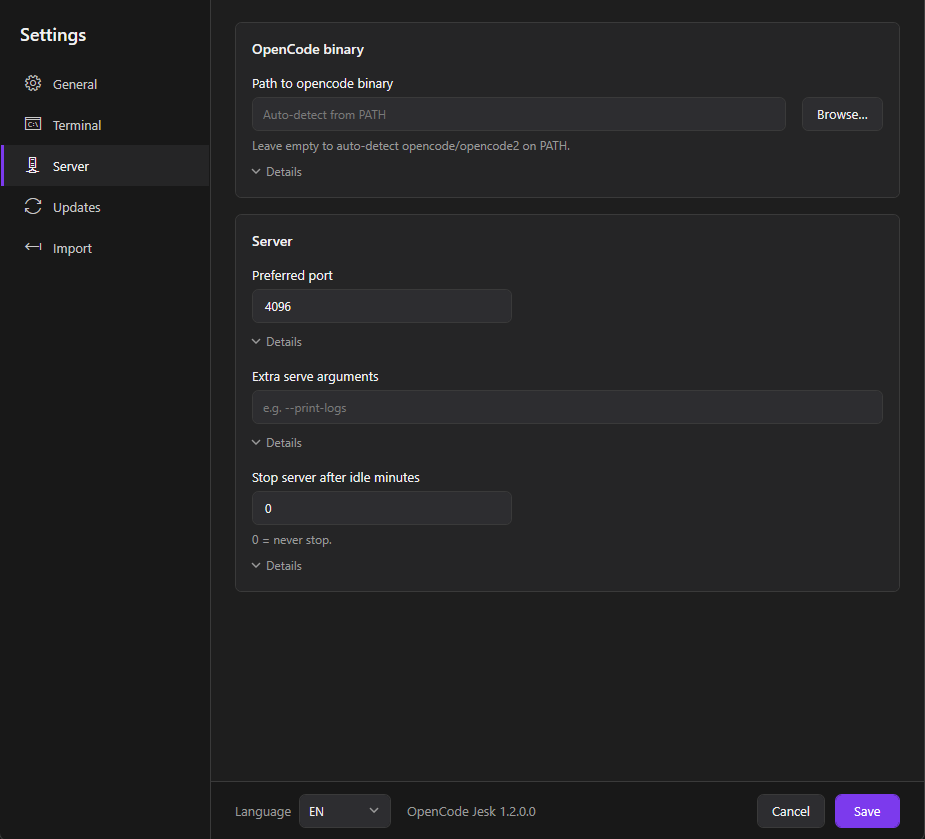Click the '0 = never stop.' hint text

point(291,540)
